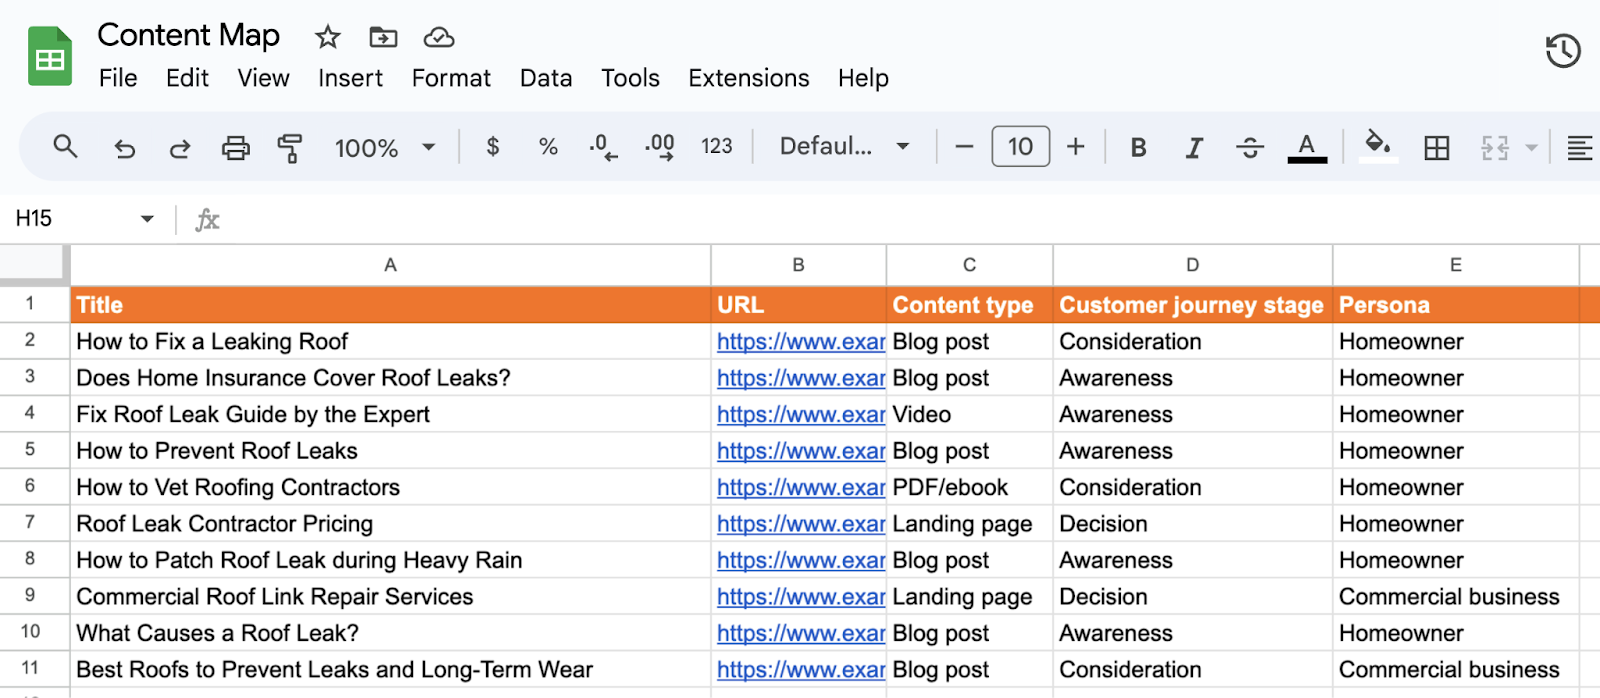Check the cloud document status icon
This screenshot has height=698, width=1600.
pos(439,38)
